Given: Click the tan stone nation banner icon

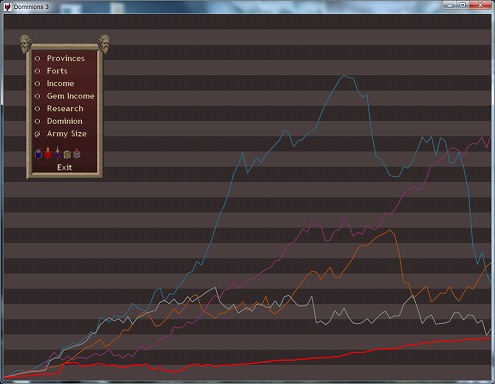Looking at the screenshot, I should point(67,154).
